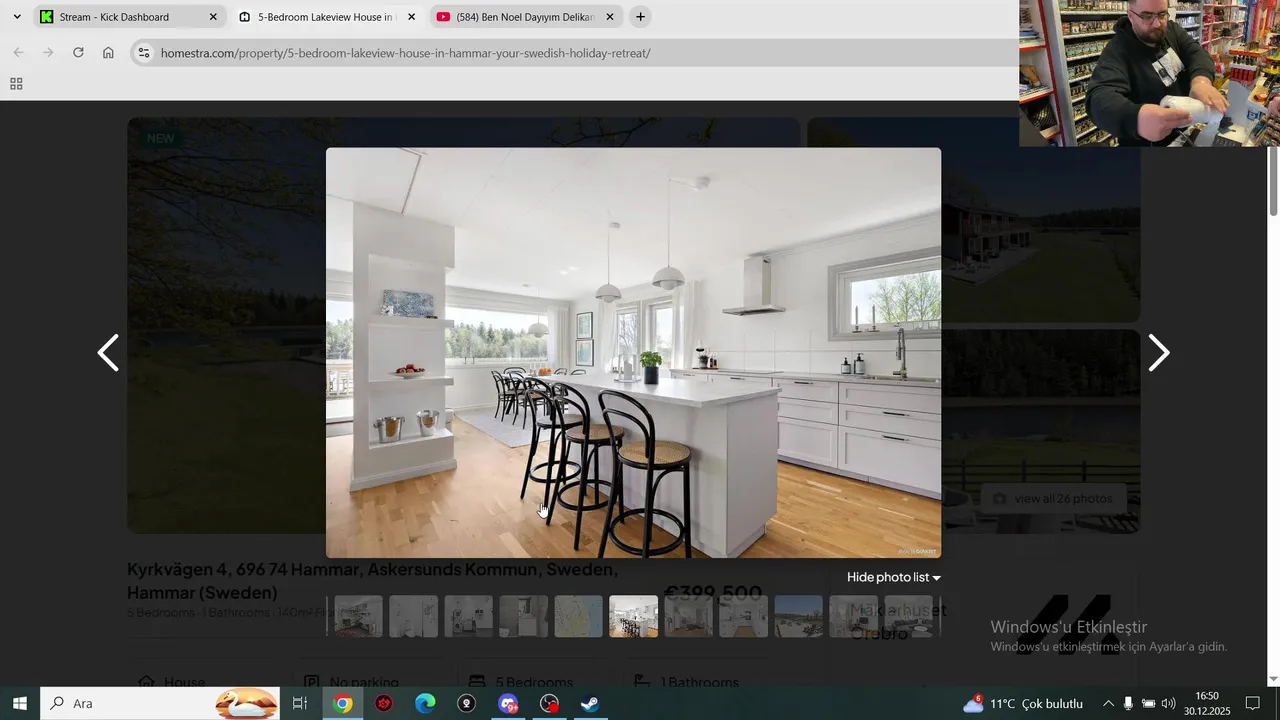The width and height of the screenshot is (1280, 720).
Task: Open the browser home page
Action: pyautogui.click(x=108, y=53)
